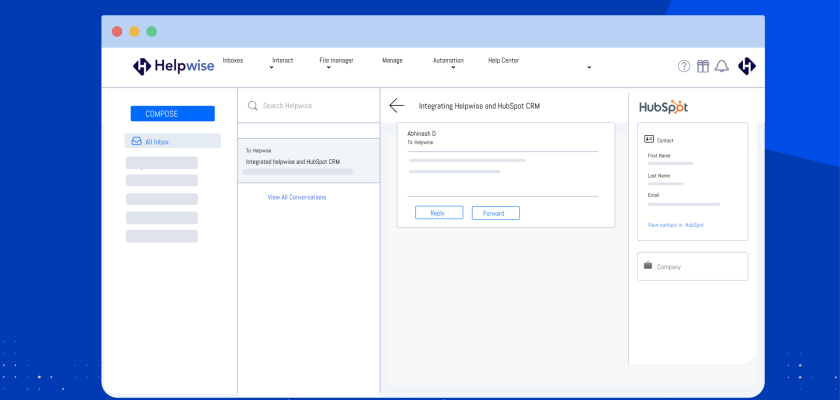Image resolution: width=840 pixels, height=400 pixels.
Task: Expand the Automation dropdown
Action: pos(448,61)
